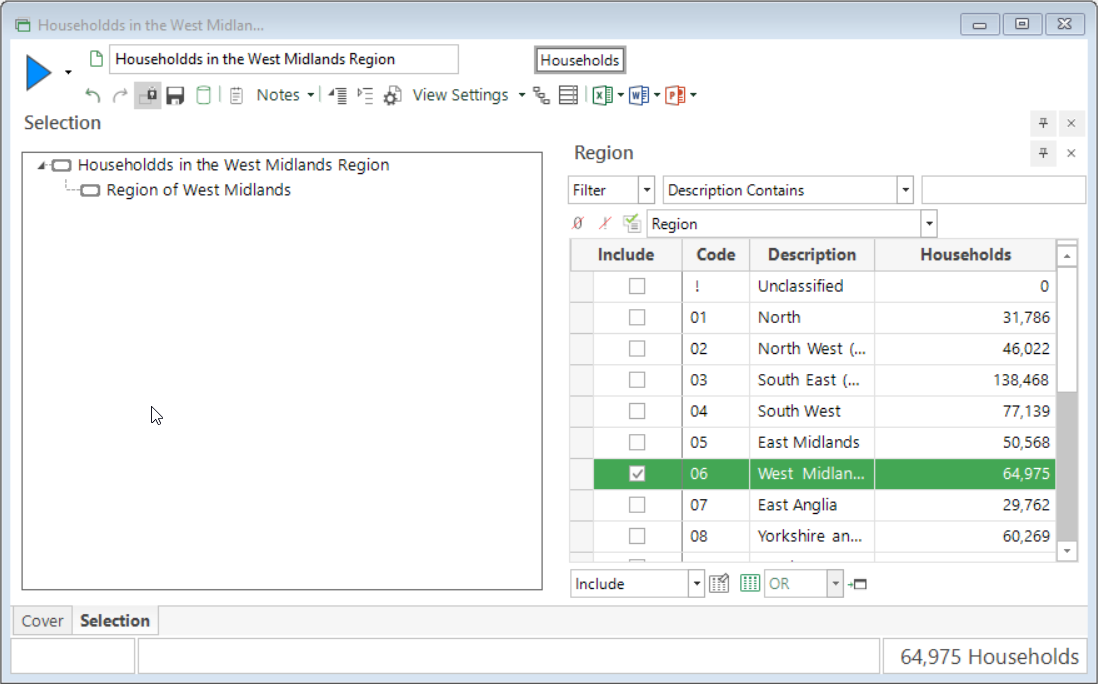Export to Word icon in toolbar
1098x684 pixels.
tap(638, 95)
